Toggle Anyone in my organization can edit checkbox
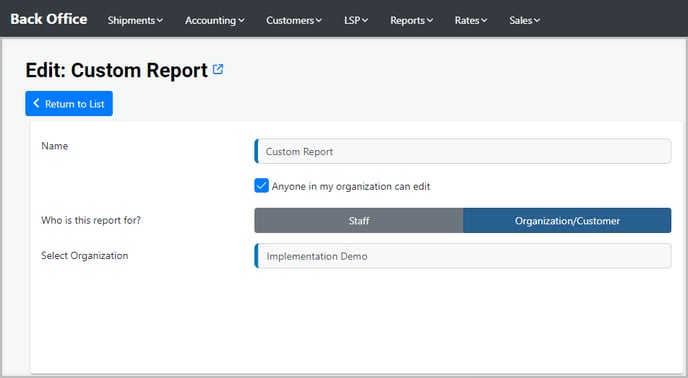 (x=262, y=186)
